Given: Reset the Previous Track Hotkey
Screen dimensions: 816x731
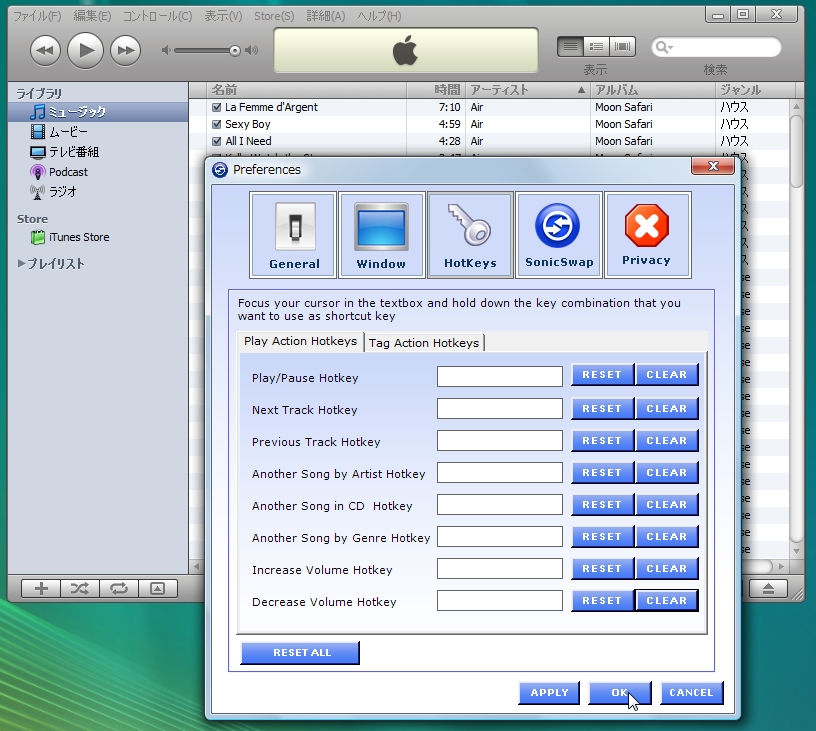Looking at the screenshot, I should pyautogui.click(x=603, y=441).
